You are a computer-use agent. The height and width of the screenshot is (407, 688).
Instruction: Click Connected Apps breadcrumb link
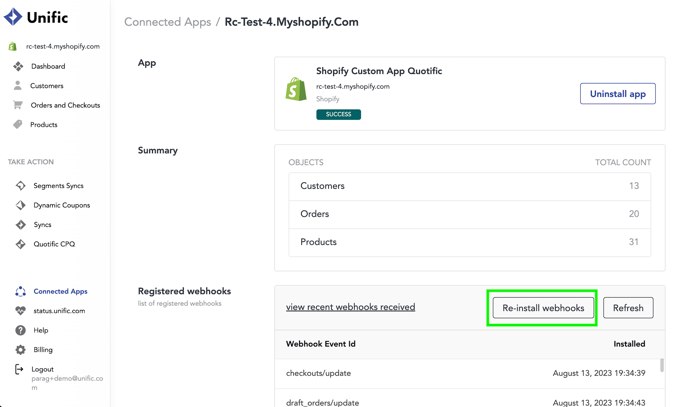(x=168, y=22)
